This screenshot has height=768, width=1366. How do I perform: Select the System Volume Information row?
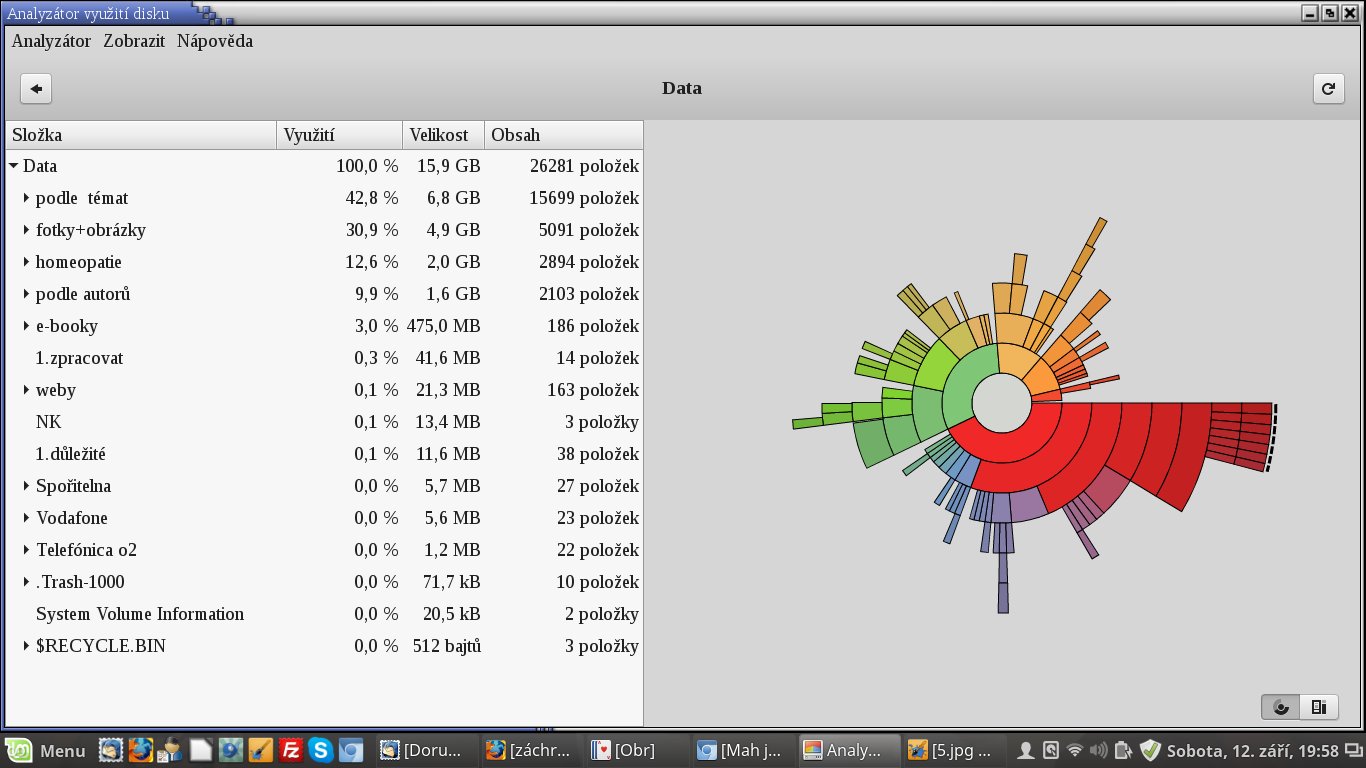tap(140, 614)
